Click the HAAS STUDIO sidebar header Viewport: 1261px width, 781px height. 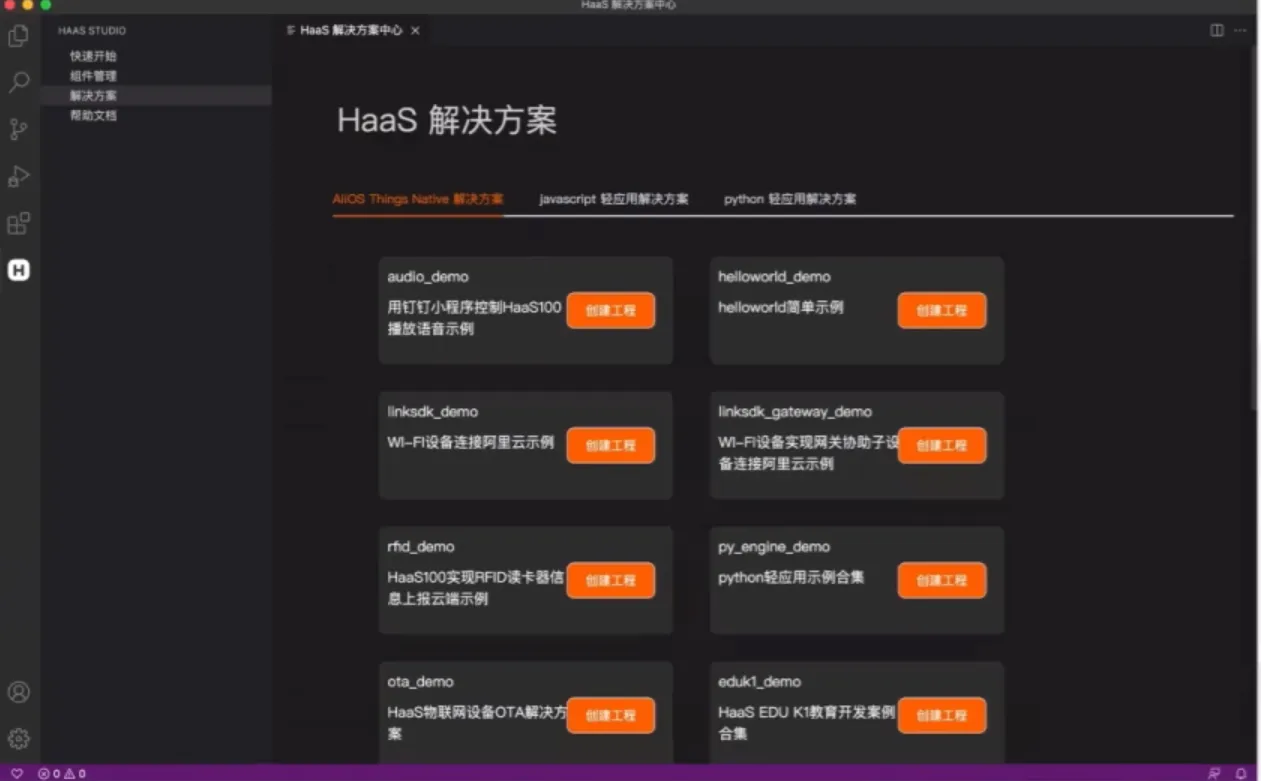(x=92, y=31)
